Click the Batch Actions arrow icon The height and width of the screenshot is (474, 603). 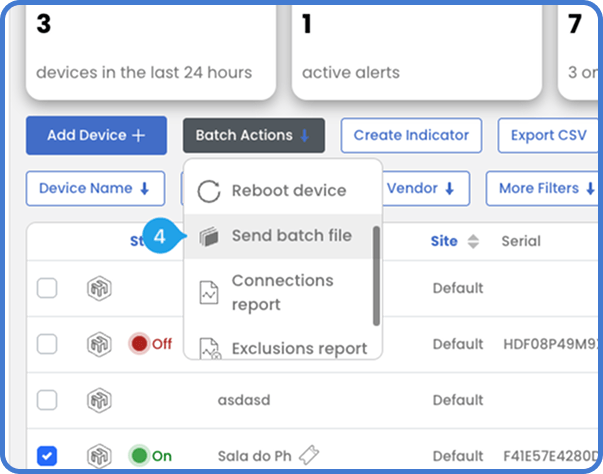tap(305, 135)
